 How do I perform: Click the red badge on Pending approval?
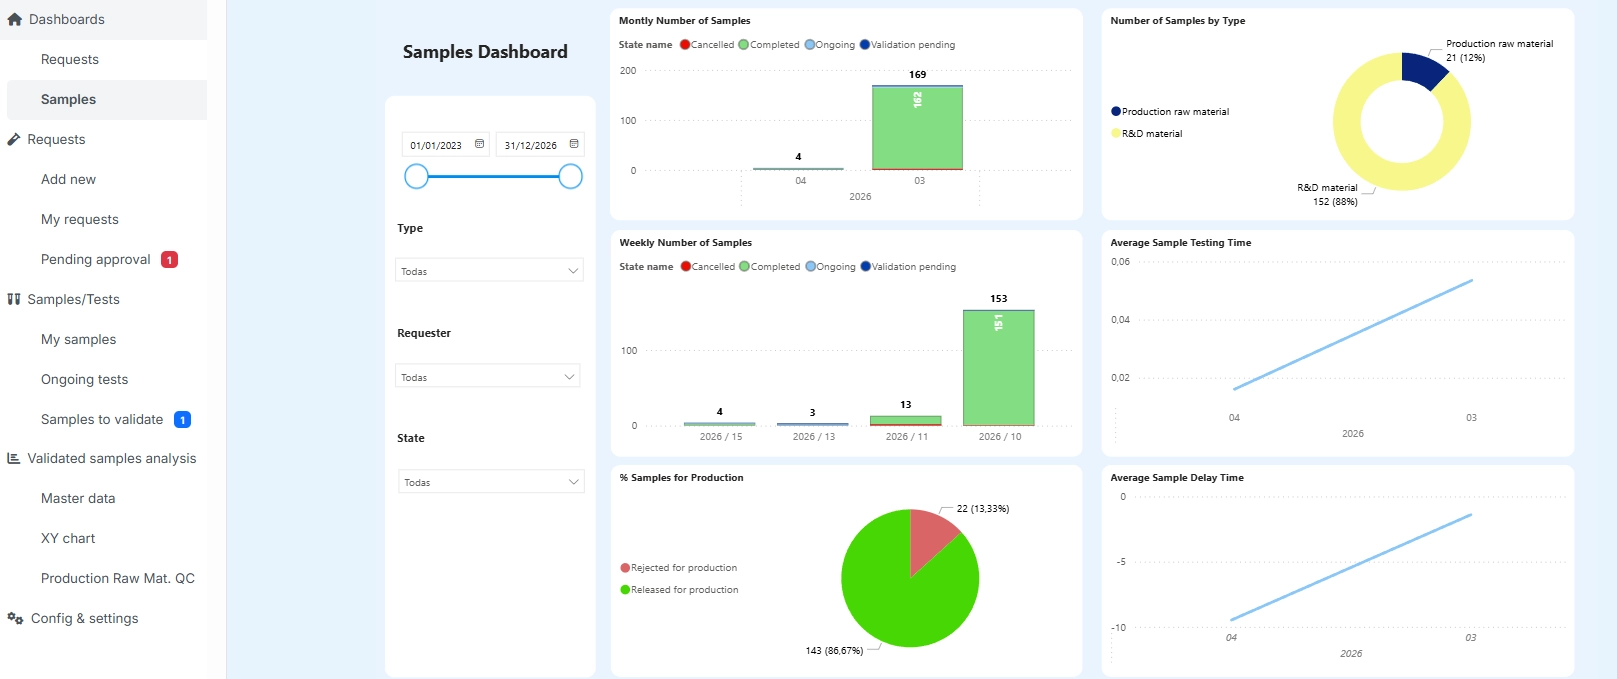point(170,260)
